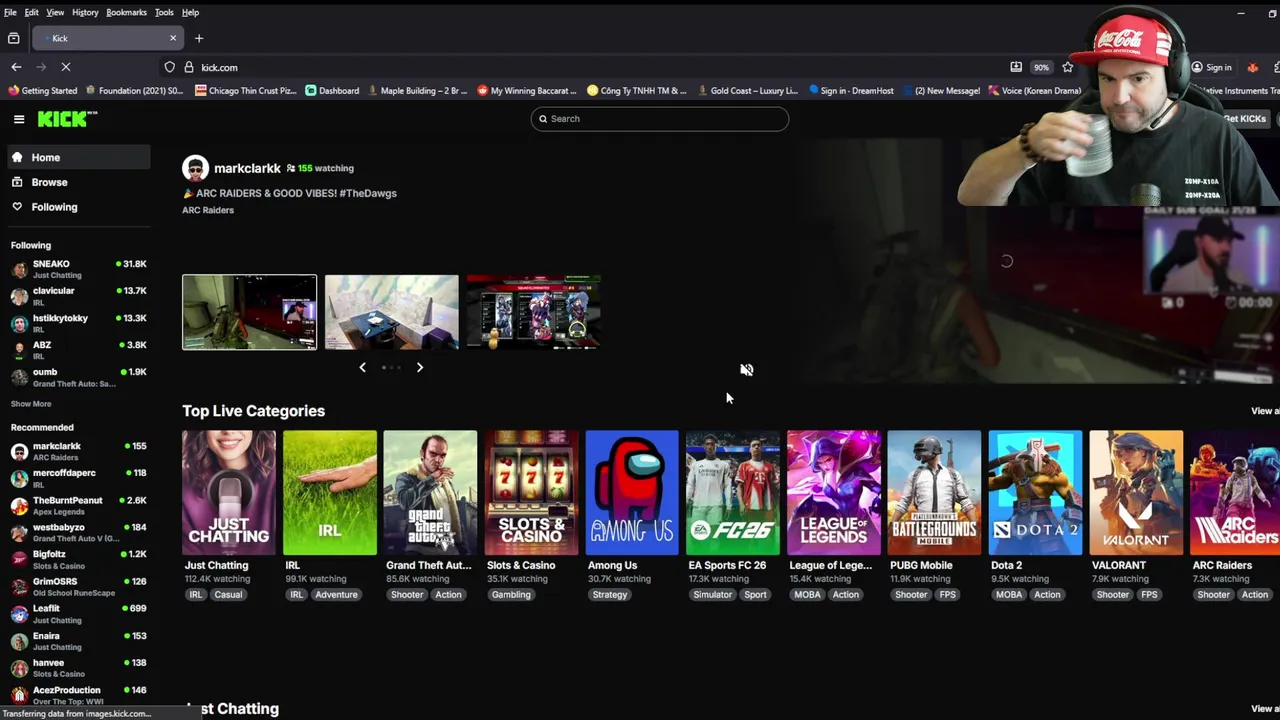Open the Bookmarks menu in Firefox
The width and height of the screenshot is (1280, 720).
tap(126, 12)
